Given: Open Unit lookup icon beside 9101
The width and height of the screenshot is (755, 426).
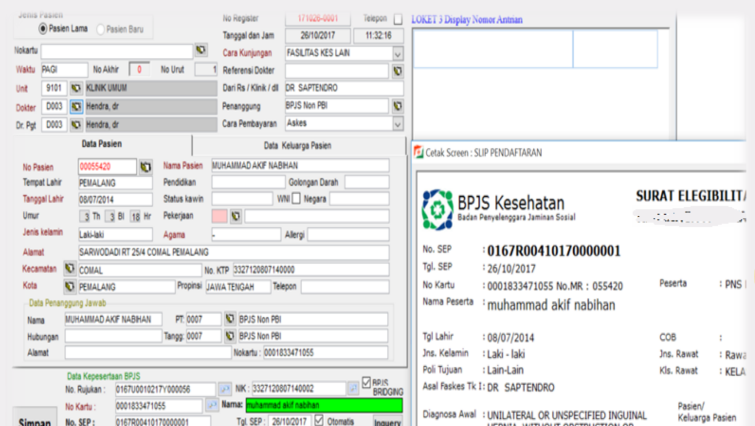Looking at the screenshot, I should click(76, 88).
